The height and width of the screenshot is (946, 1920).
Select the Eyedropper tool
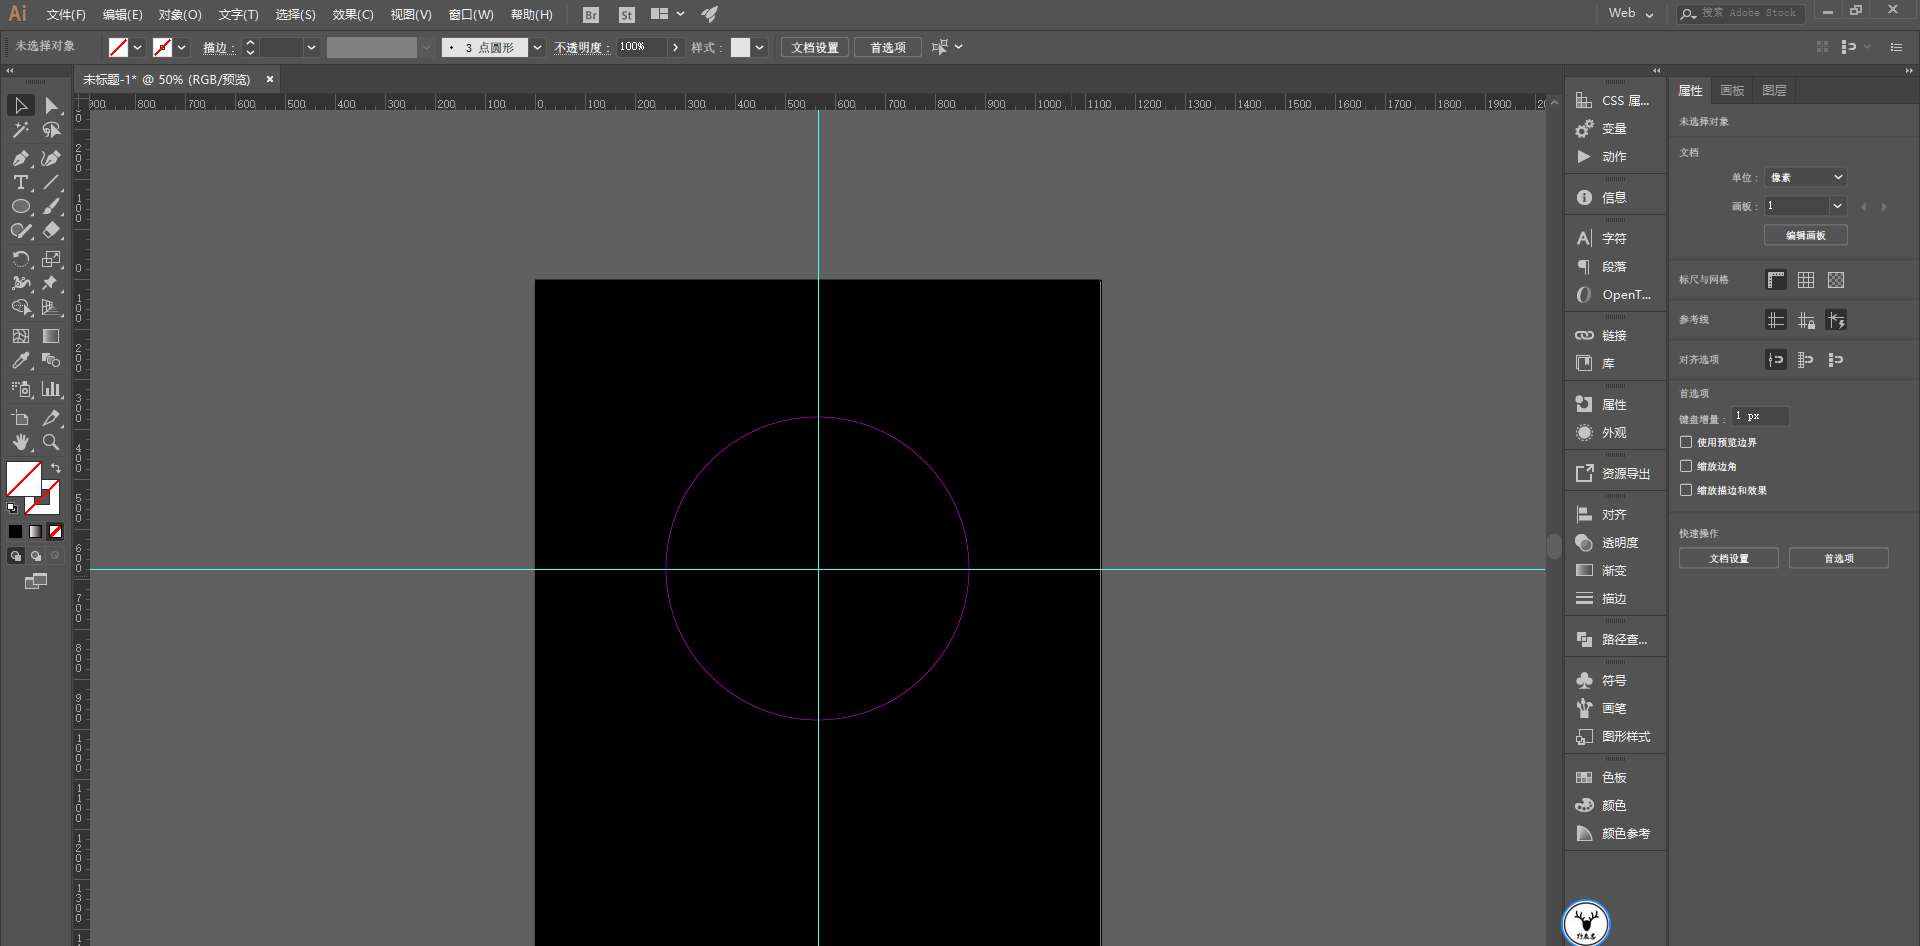(x=20, y=361)
